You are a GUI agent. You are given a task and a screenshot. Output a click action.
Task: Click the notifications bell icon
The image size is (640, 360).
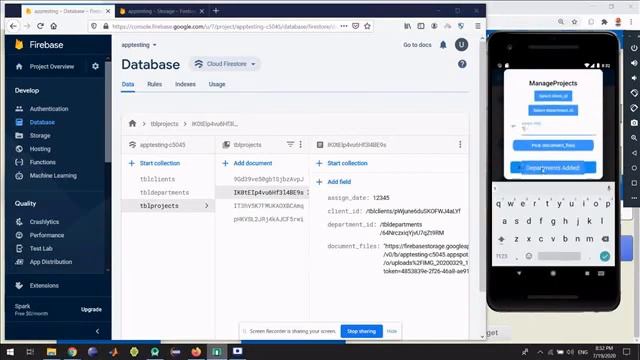coord(443,45)
